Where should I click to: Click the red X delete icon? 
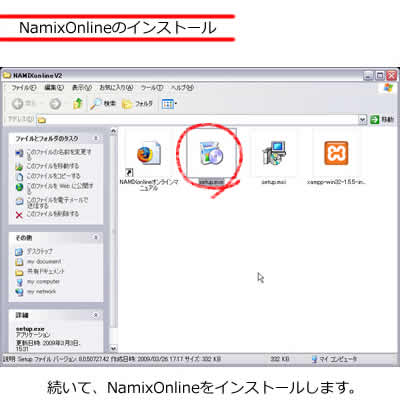[x=19, y=215]
